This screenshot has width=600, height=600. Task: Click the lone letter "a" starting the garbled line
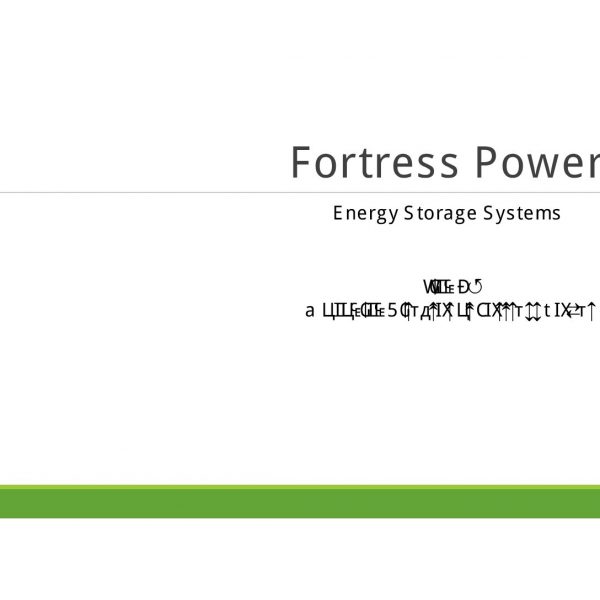(310, 311)
